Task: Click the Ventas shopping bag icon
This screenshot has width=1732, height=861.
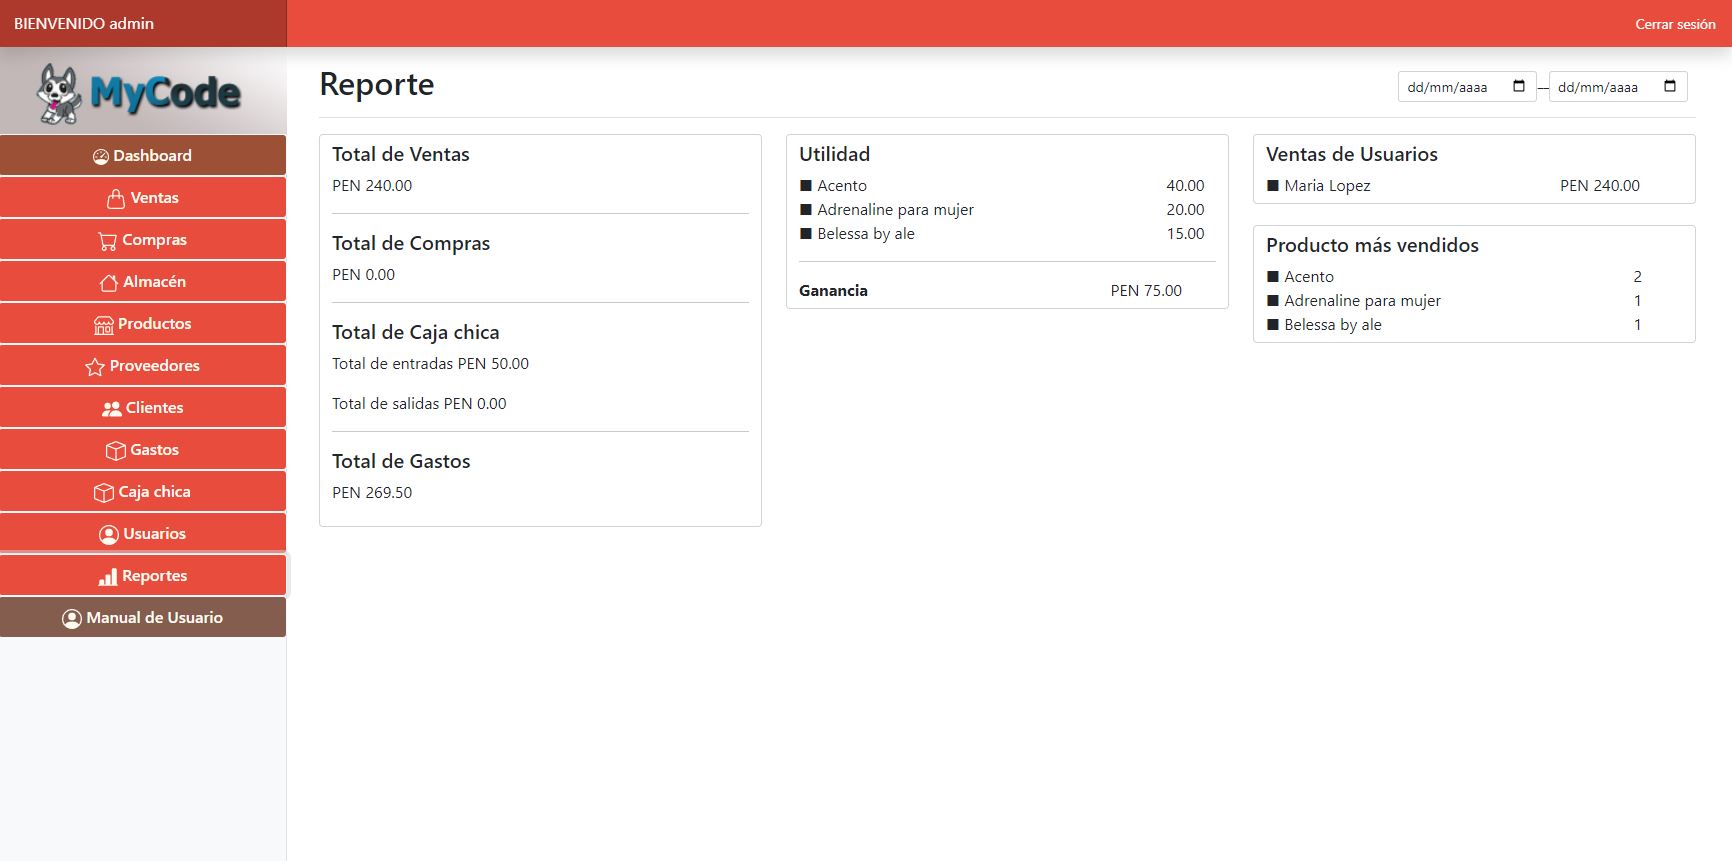Action: tap(116, 198)
